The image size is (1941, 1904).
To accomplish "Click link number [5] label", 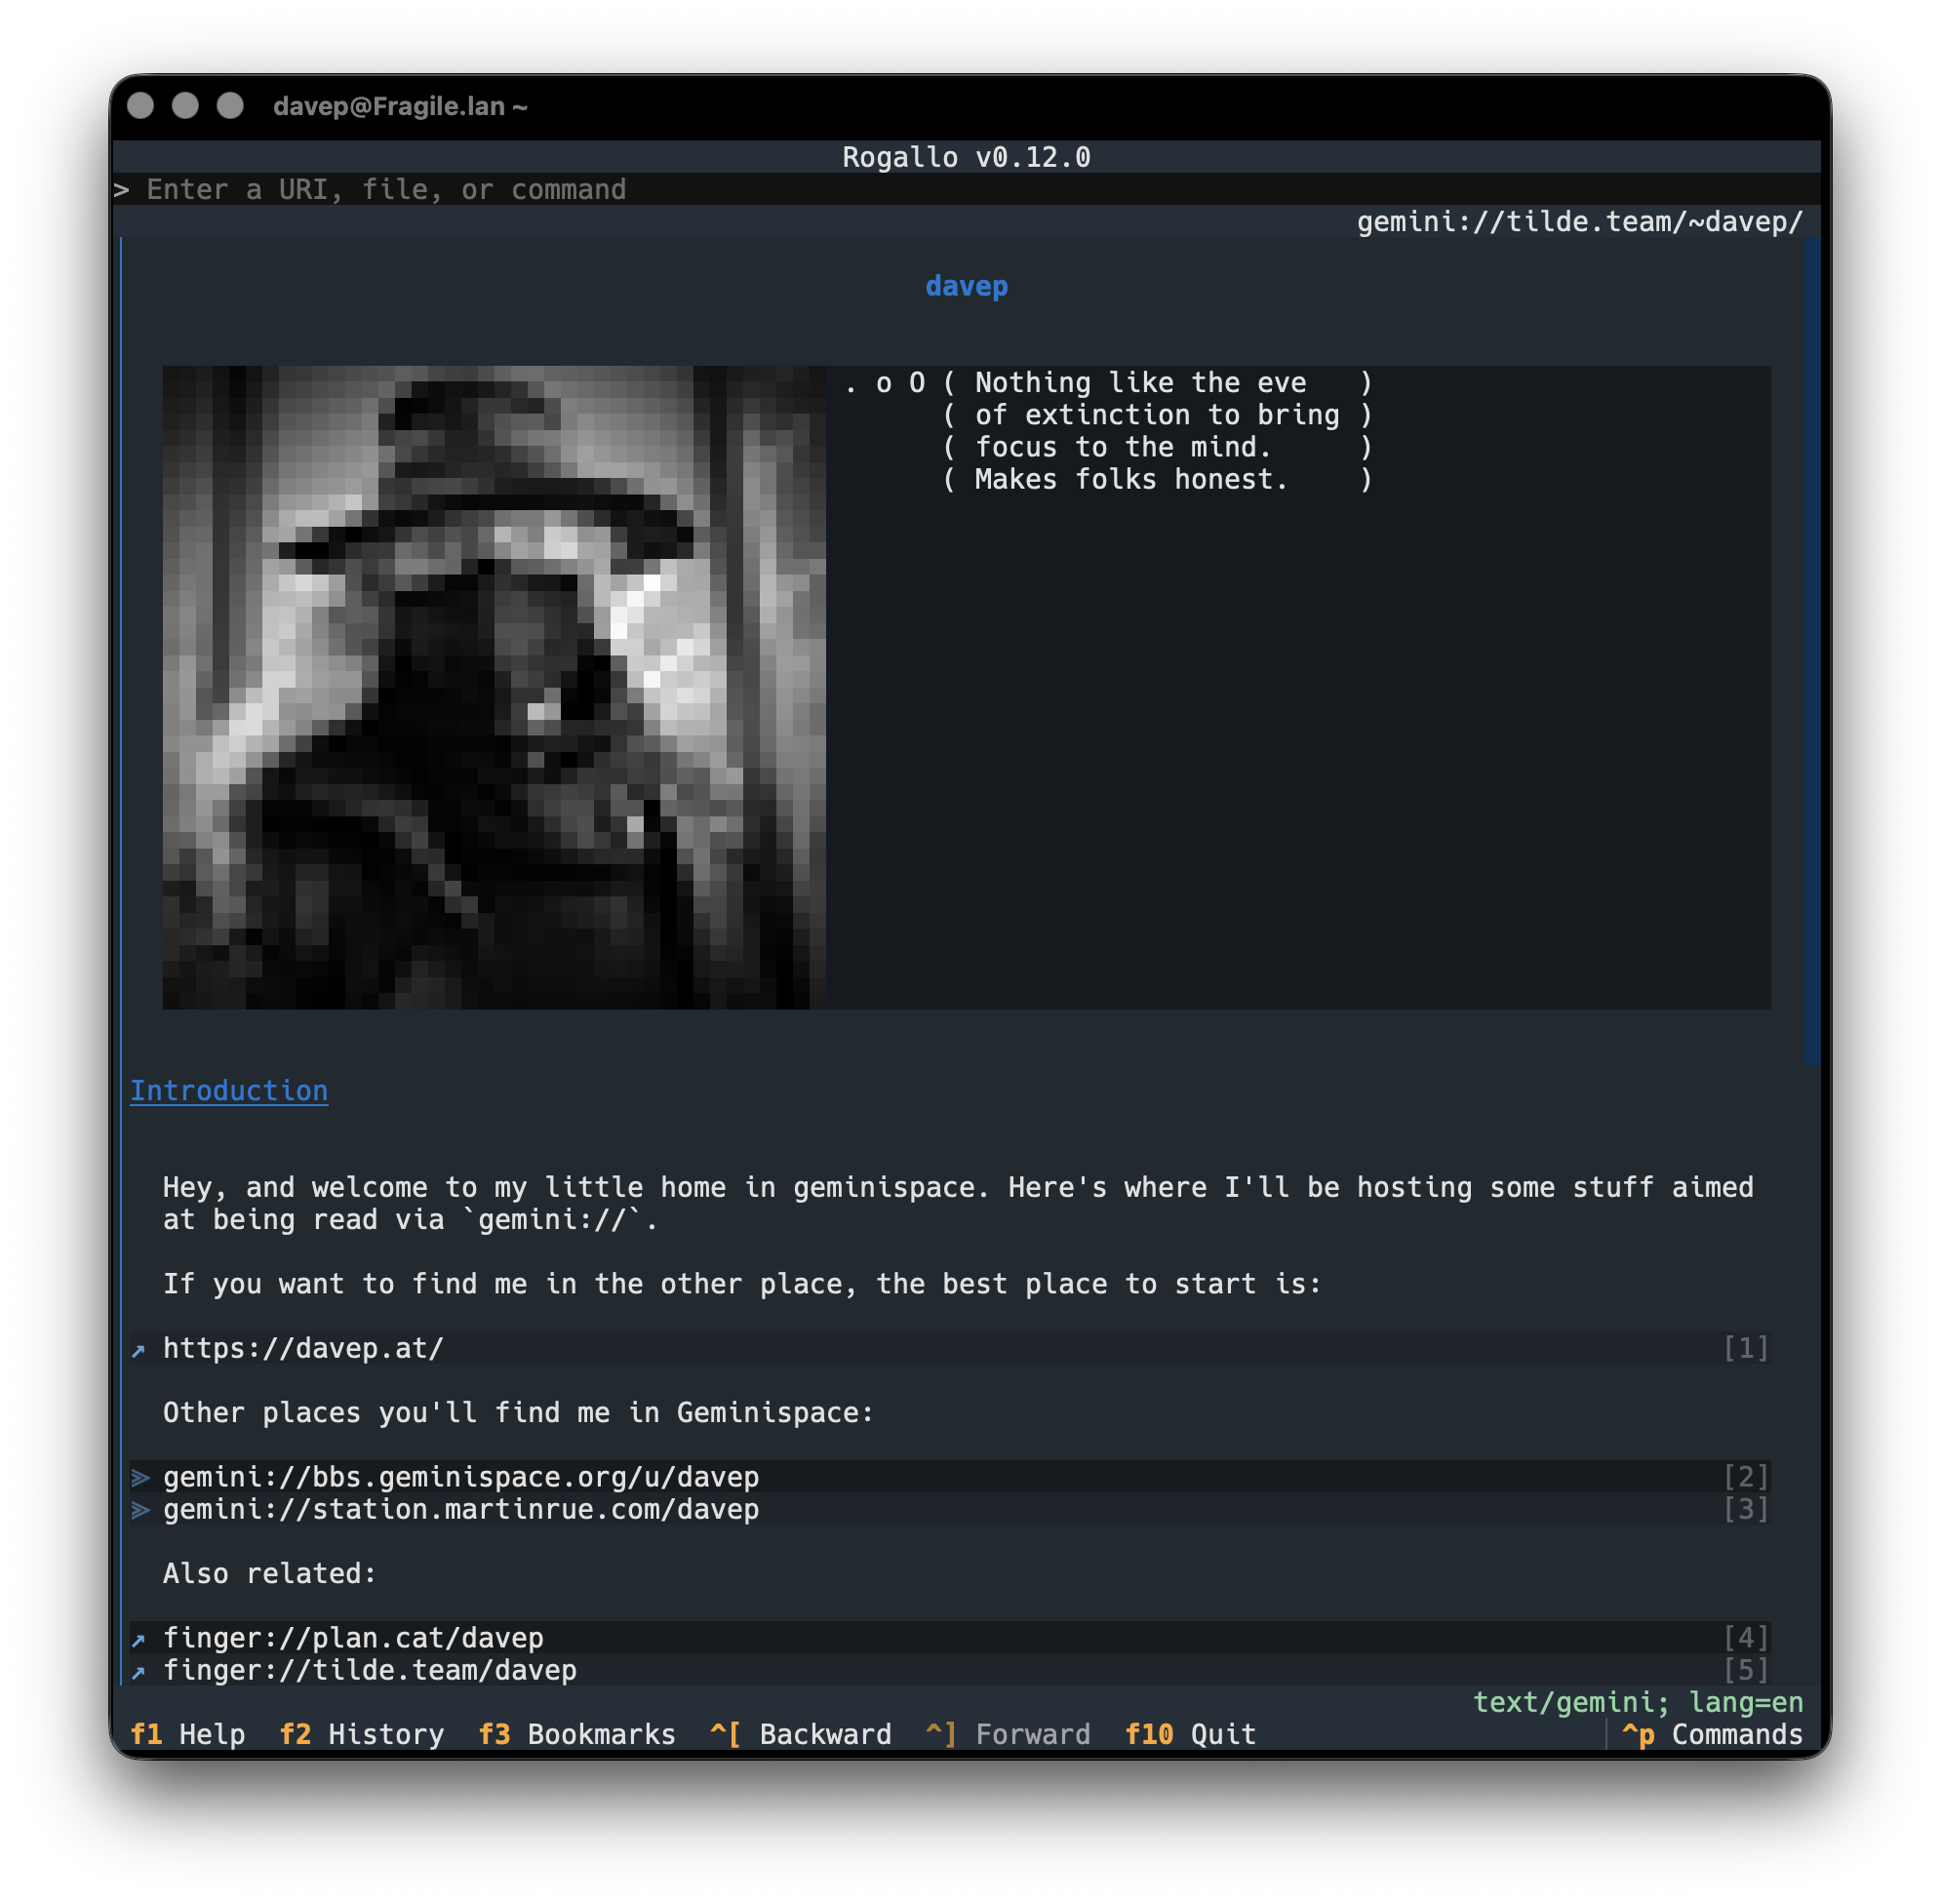I will (1746, 1669).
